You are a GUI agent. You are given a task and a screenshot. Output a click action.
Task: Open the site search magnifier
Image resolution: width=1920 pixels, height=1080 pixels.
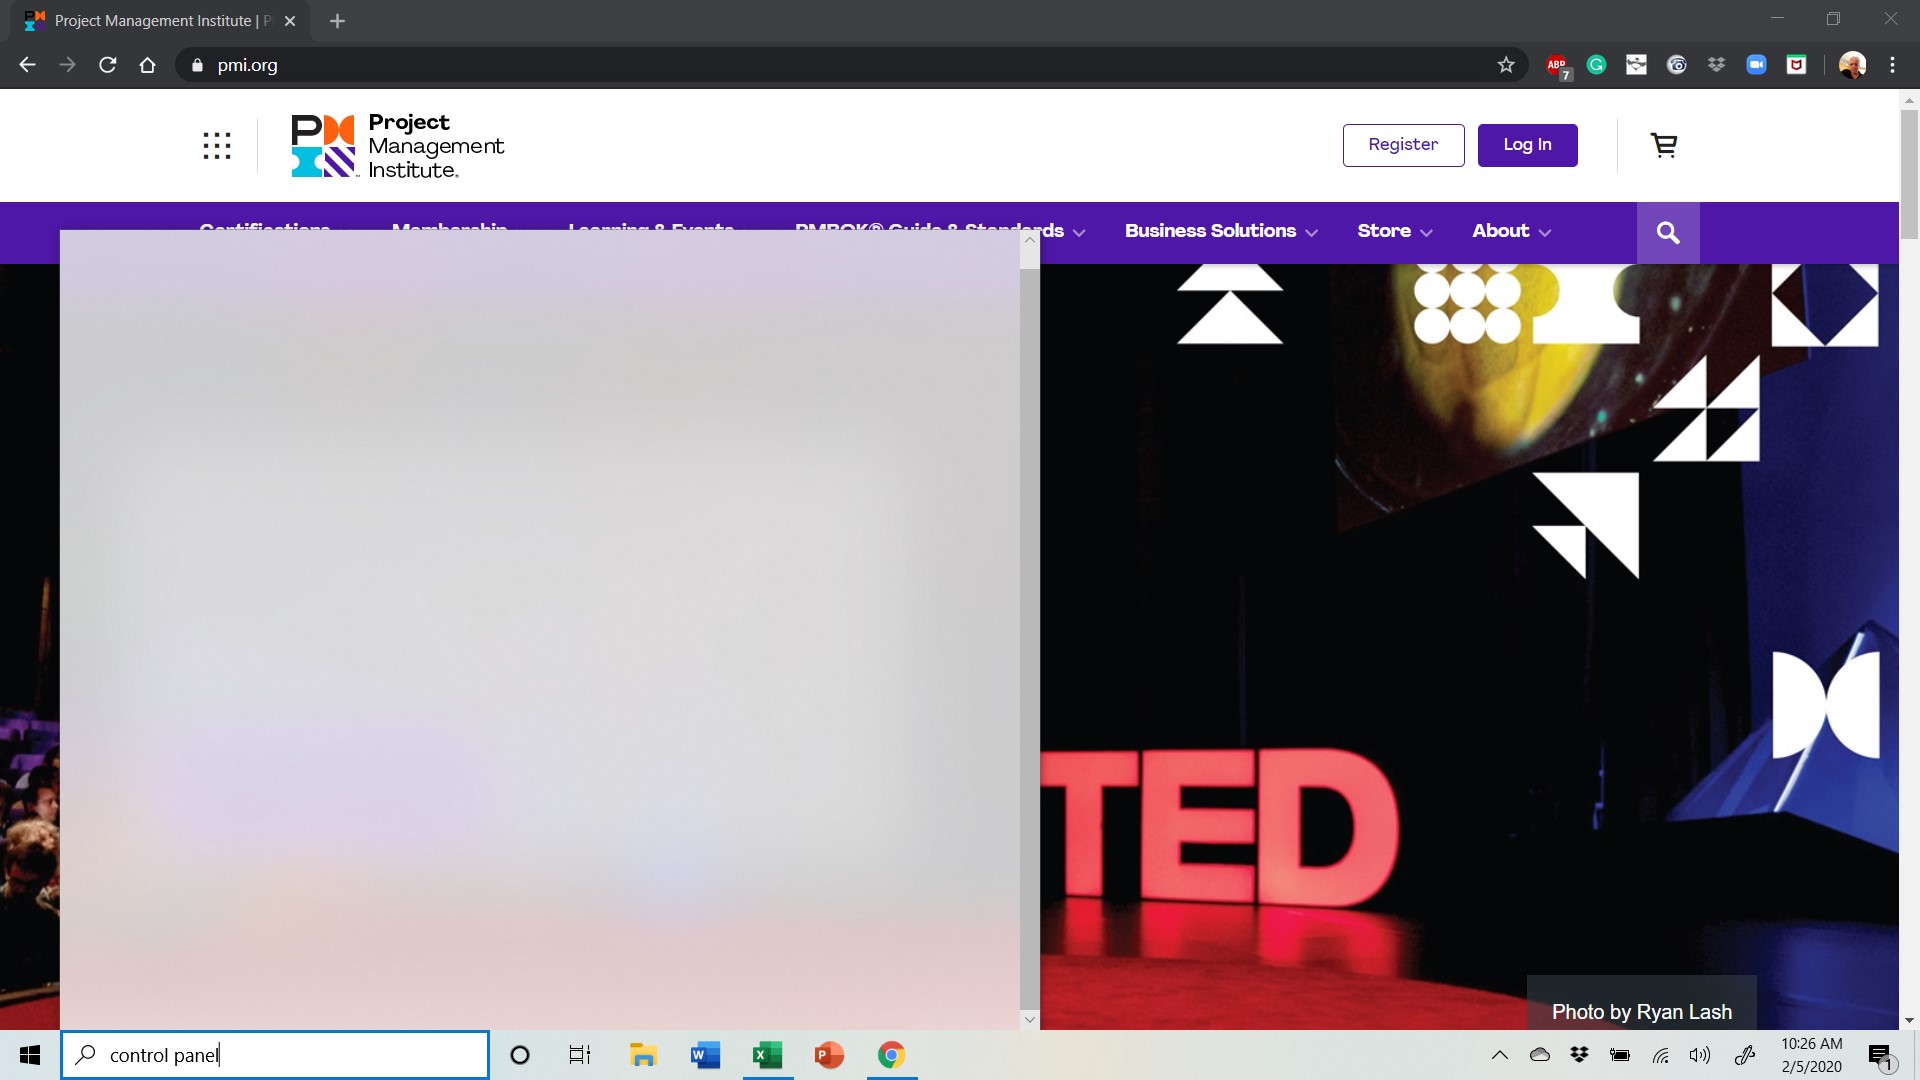[x=1668, y=233]
